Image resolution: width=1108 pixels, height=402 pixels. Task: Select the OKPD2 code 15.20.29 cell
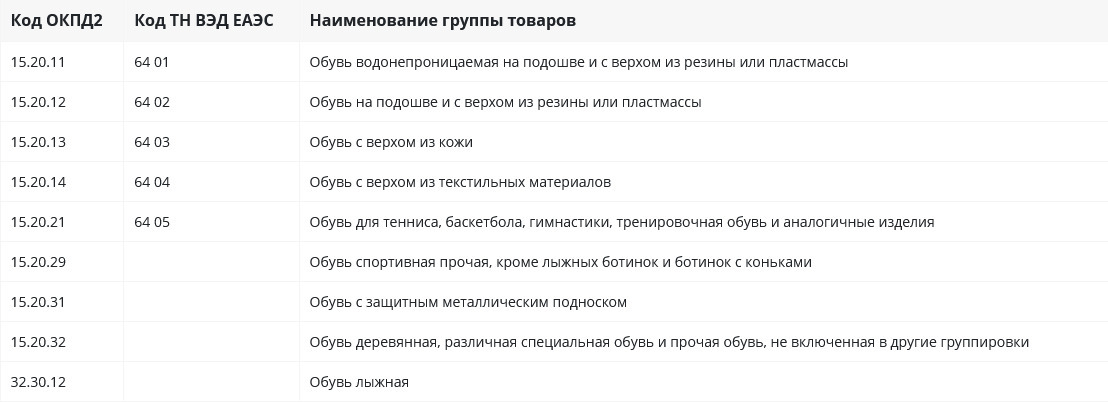(x=38, y=262)
